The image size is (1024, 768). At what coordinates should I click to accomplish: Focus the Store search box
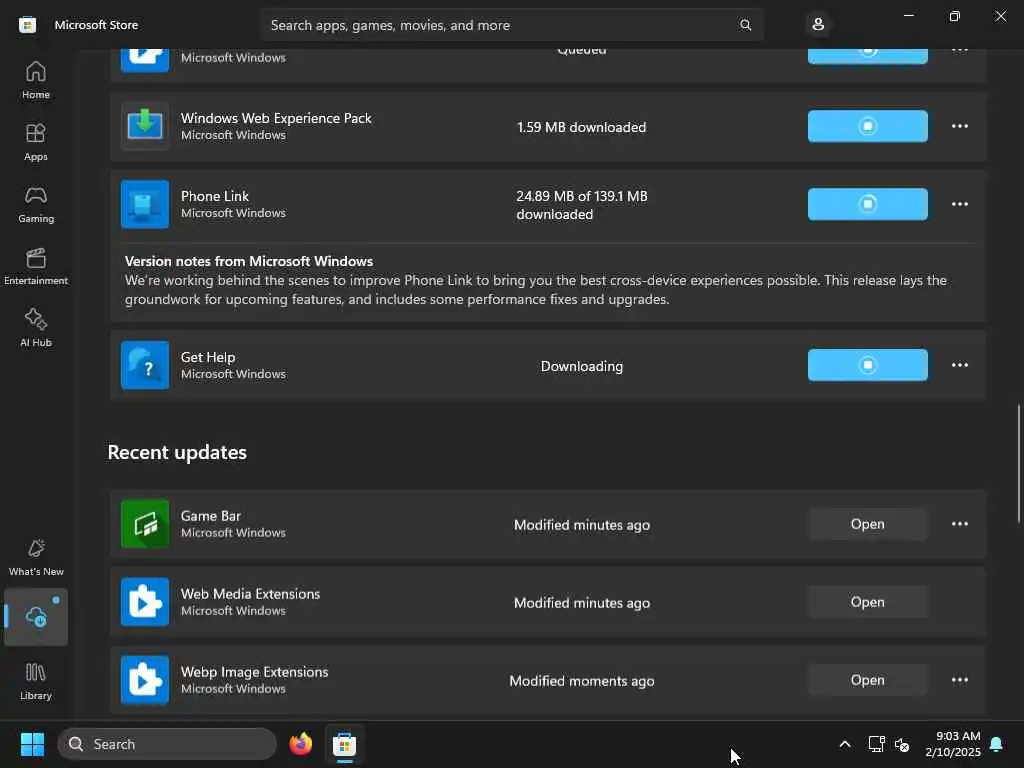pyautogui.click(x=511, y=25)
